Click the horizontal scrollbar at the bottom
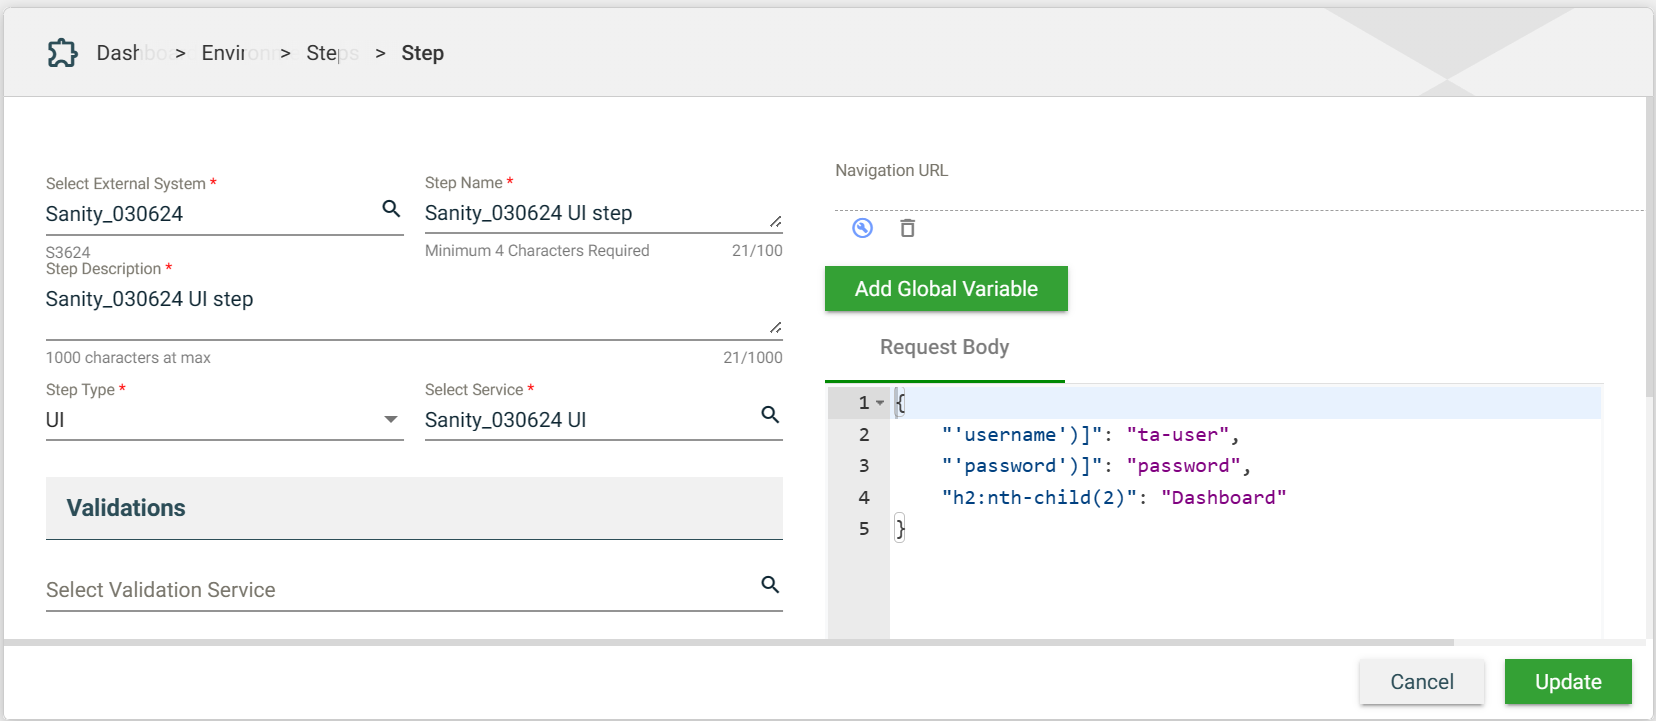The height and width of the screenshot is (721, 1656). tap(728, 642)
